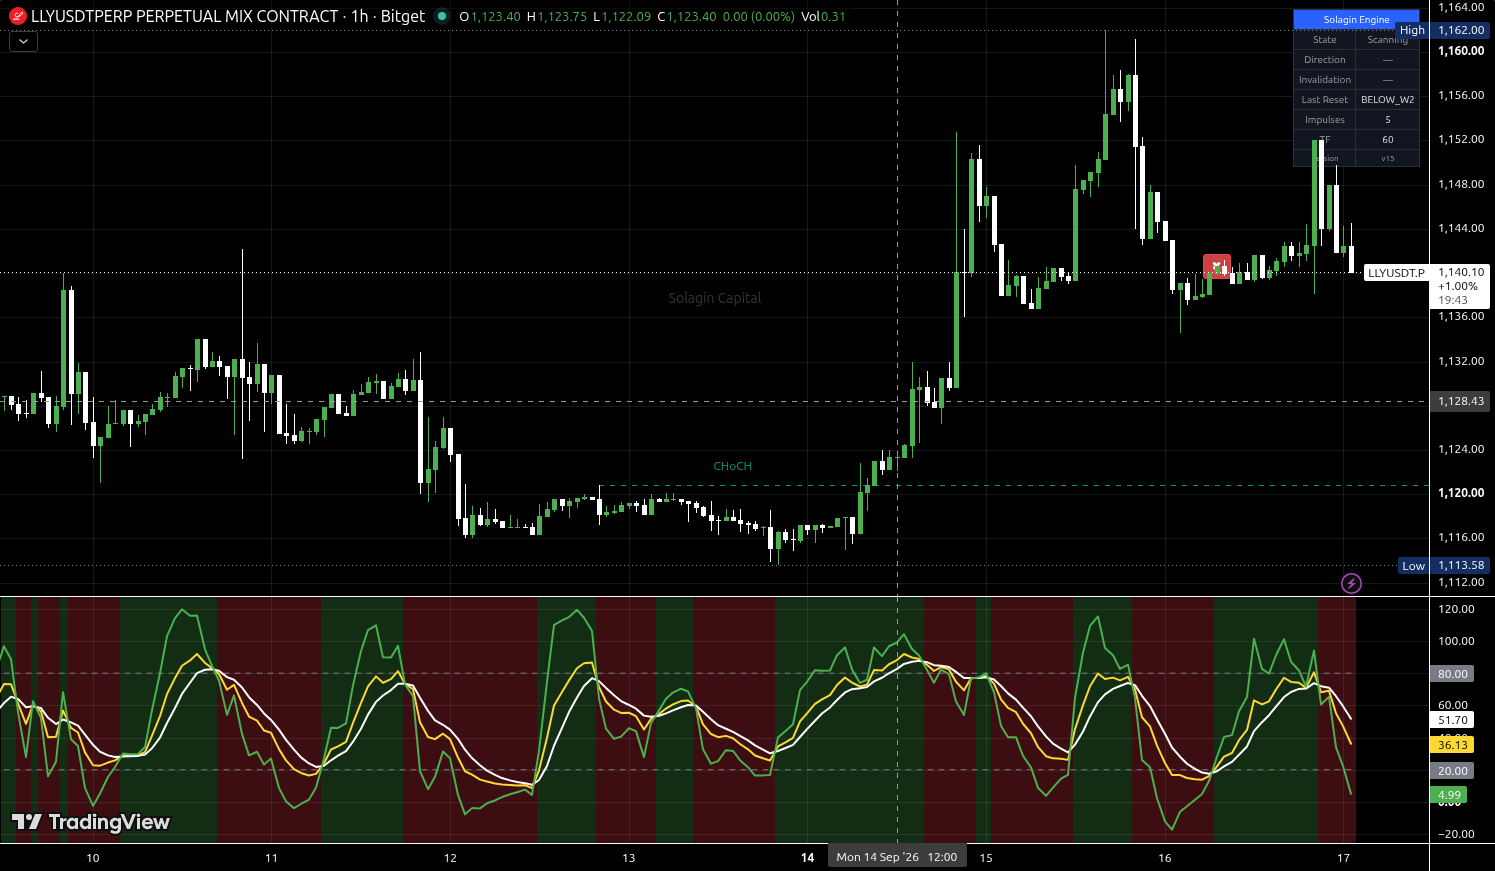Click the 1,128.43 horizontal line price tag
The height and width of the screenshot is (871, 1495).
point(1461,401)
